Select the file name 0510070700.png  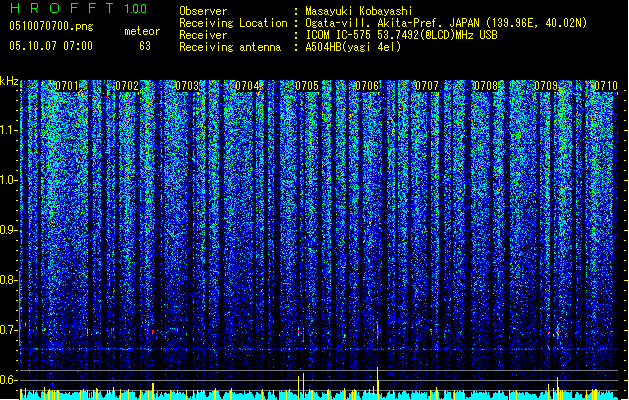(x=51, y=26)
